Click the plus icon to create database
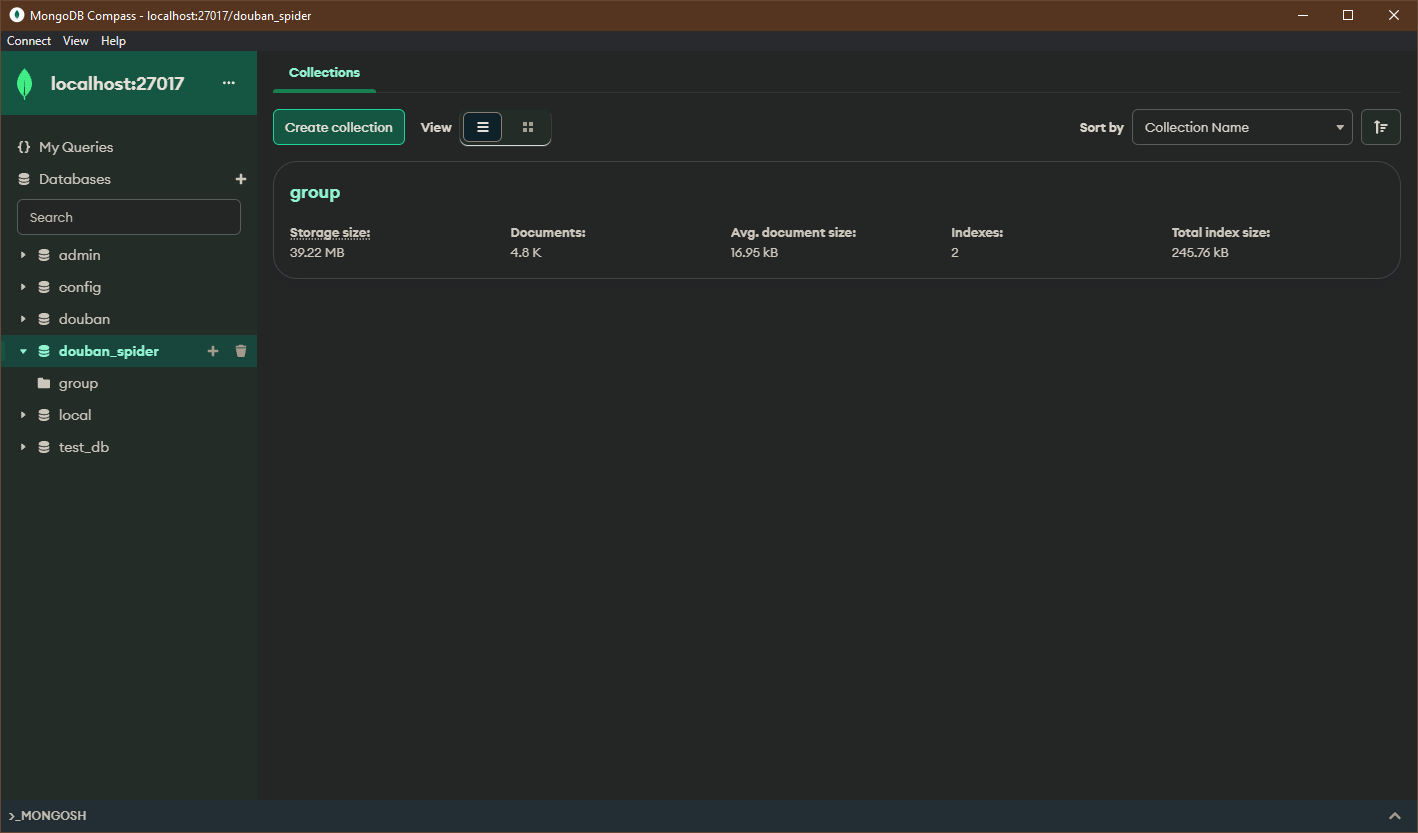 pos(241,179)
